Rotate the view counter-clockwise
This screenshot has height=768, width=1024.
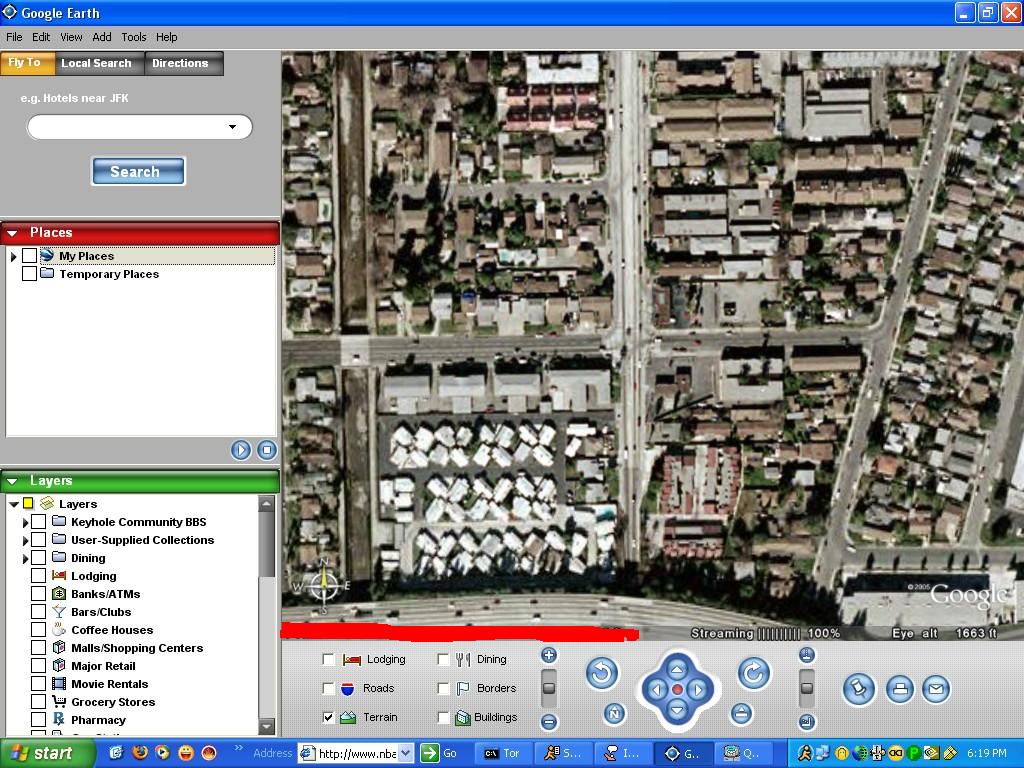(601, 674)
